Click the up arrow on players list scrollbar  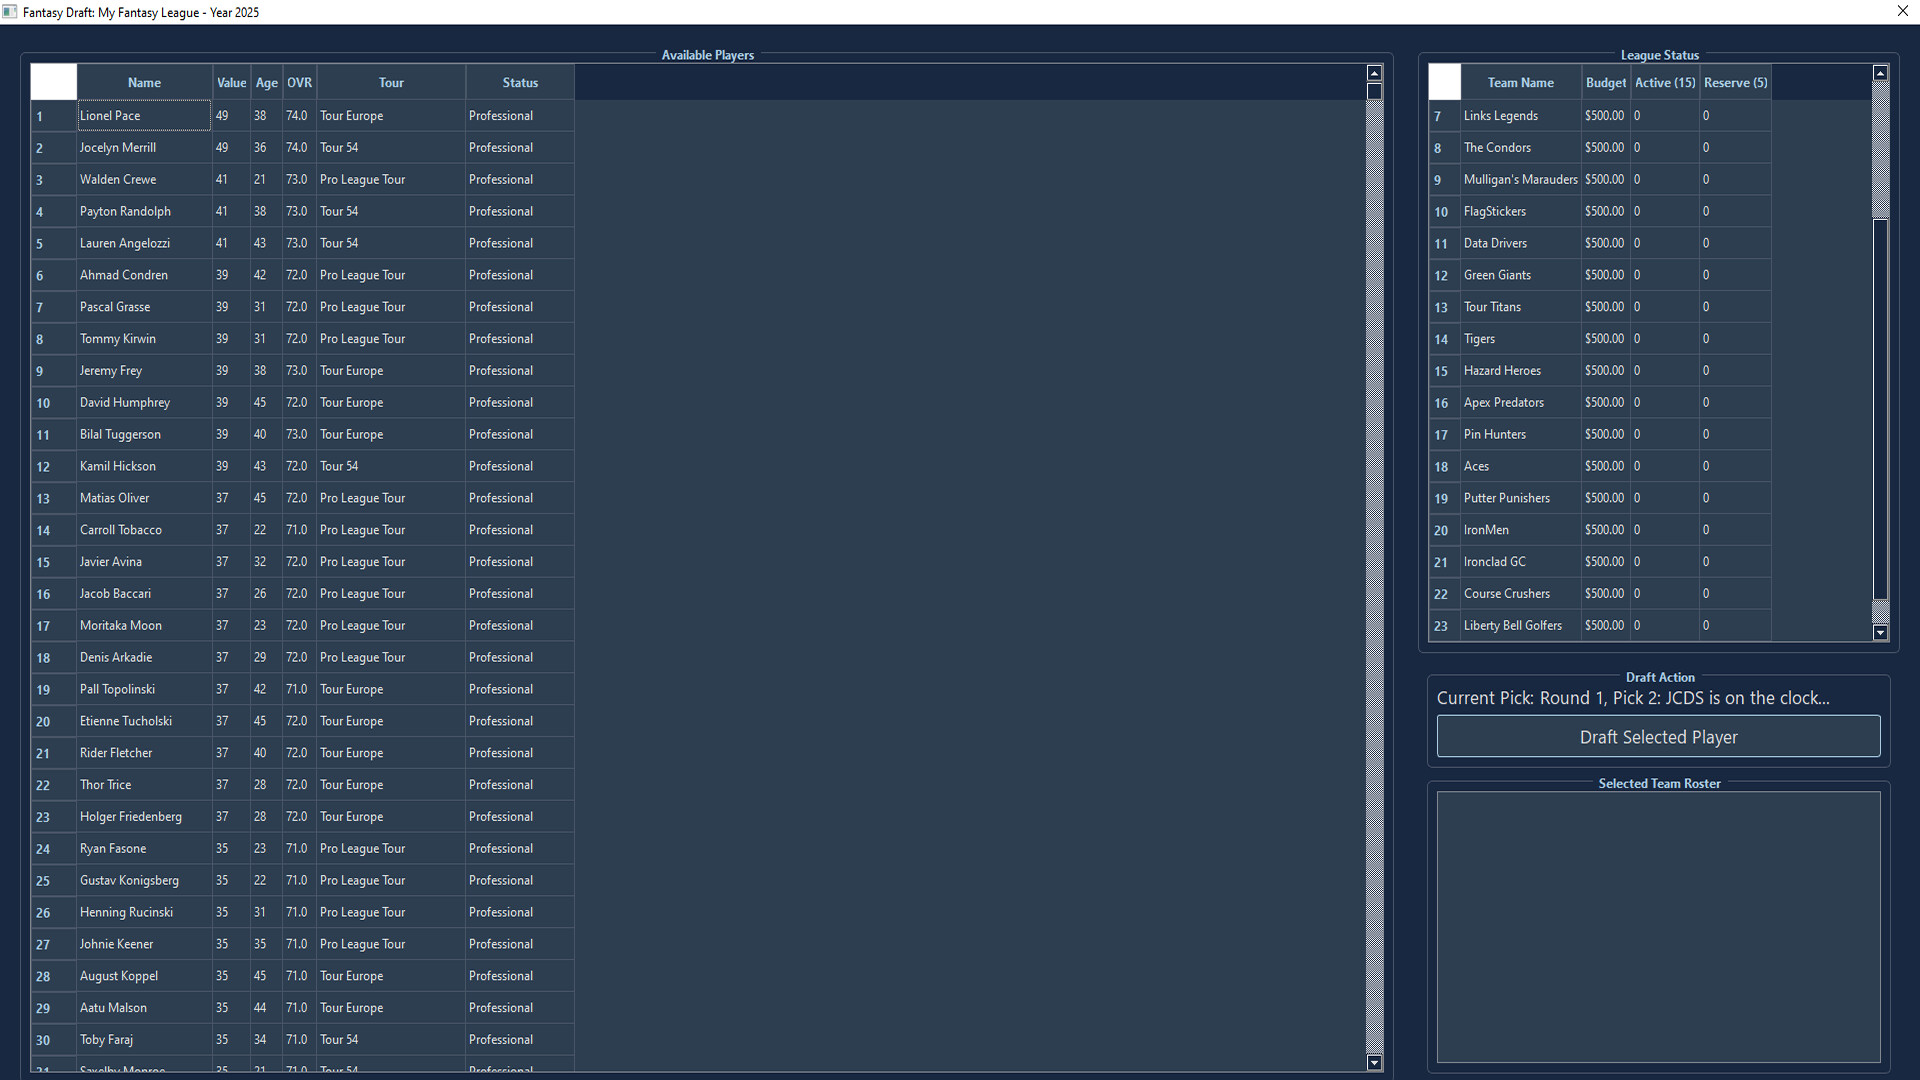tap(1374, 72)
